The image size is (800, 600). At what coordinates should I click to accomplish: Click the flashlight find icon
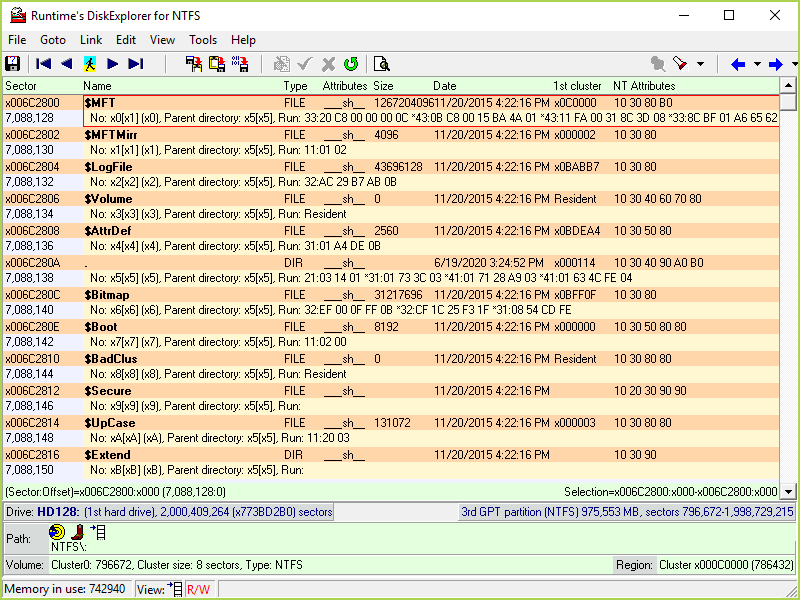[680, 64]
